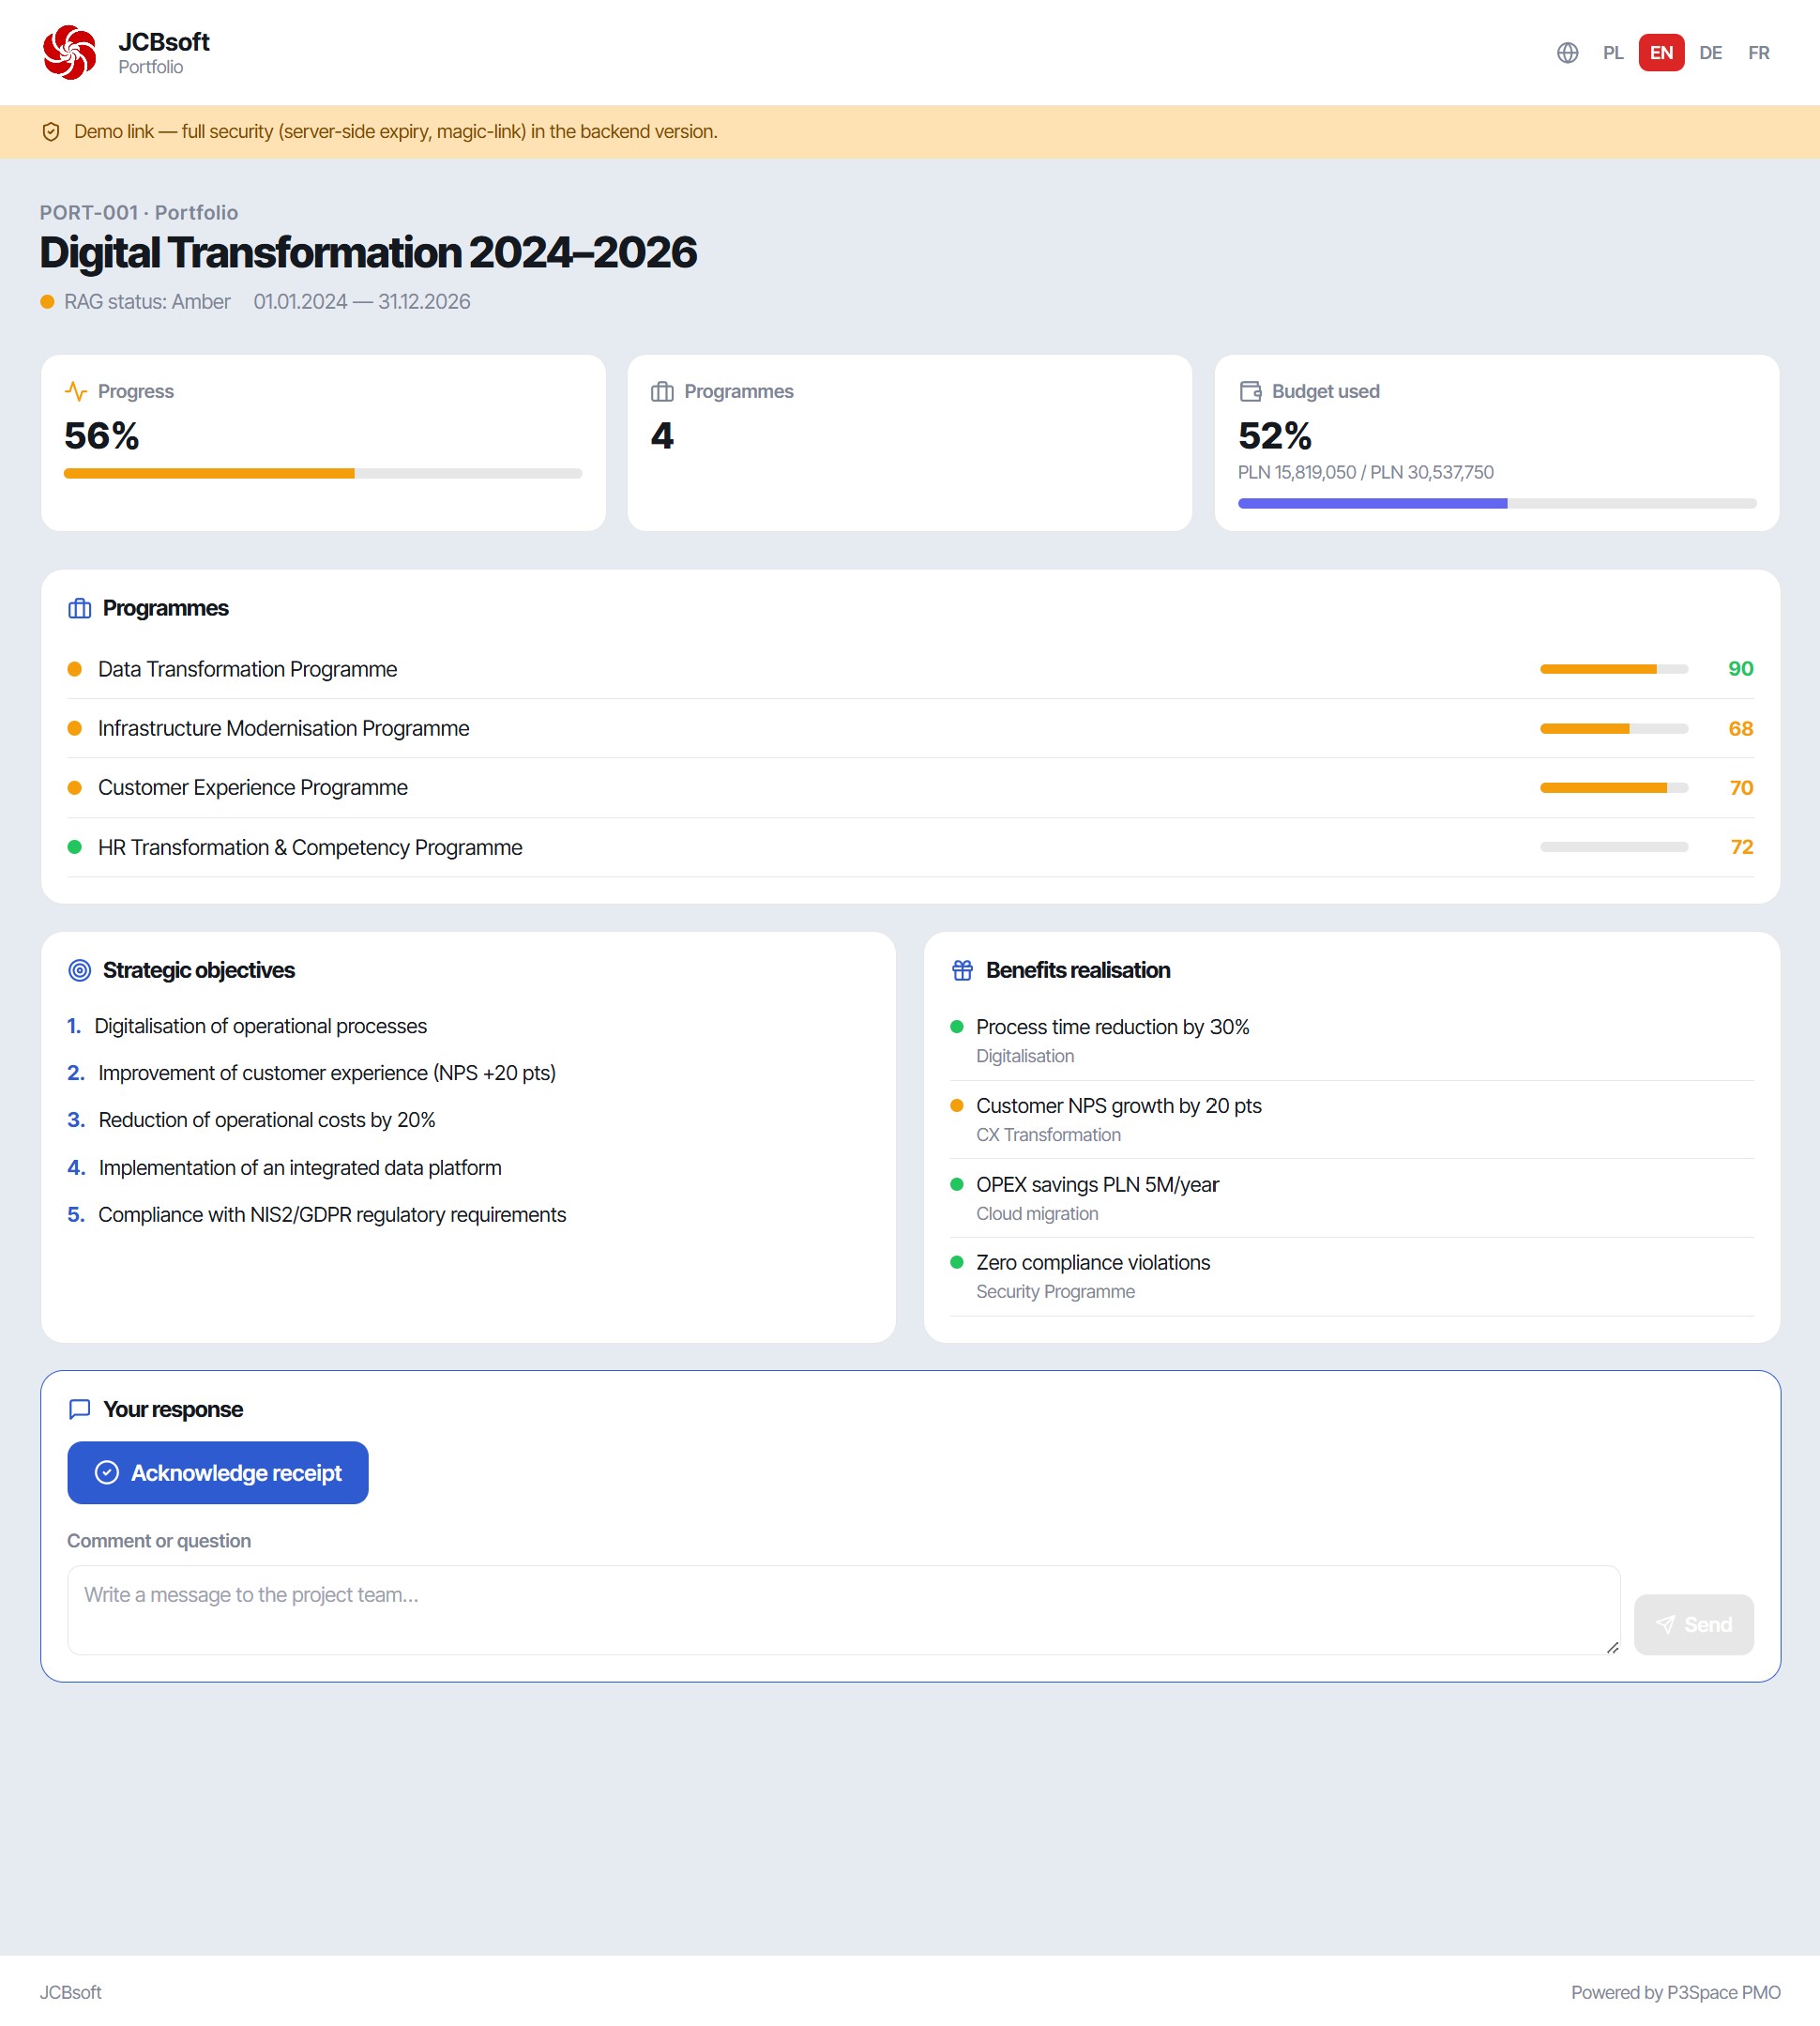1820x2026 pixels.
Task: Click budget amount PLN 15,819,050 / PLN 30,537,750
Action: tap(1365, 472)
